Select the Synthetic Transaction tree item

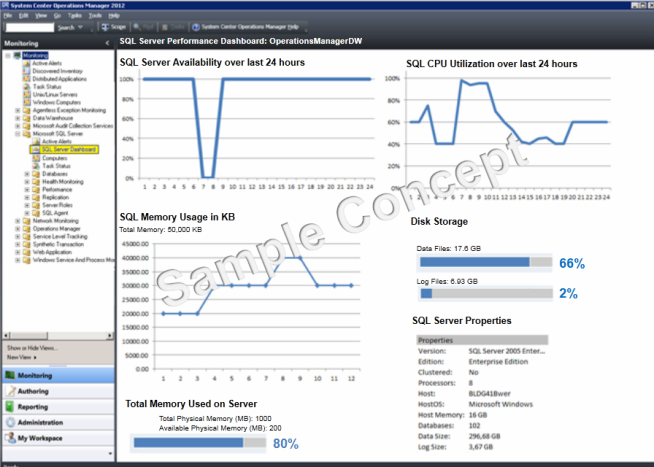pyautogui.click(x=58, y=244)
